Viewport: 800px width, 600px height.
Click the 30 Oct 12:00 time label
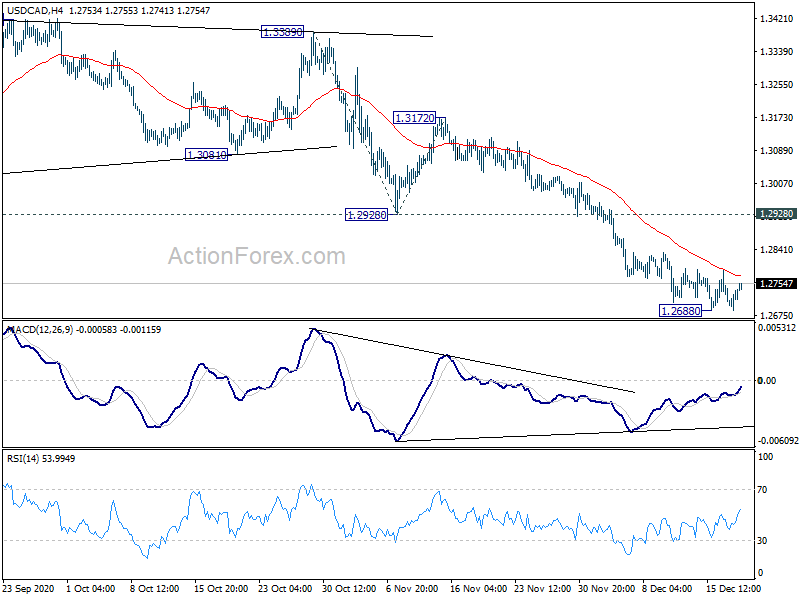point(348,588)
